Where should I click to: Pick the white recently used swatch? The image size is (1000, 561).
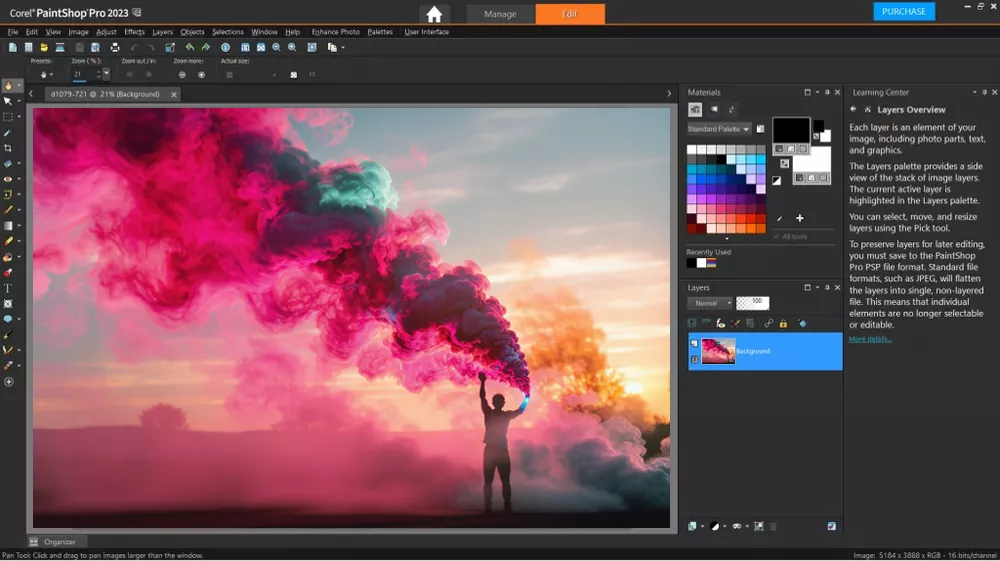coord(702,263)
